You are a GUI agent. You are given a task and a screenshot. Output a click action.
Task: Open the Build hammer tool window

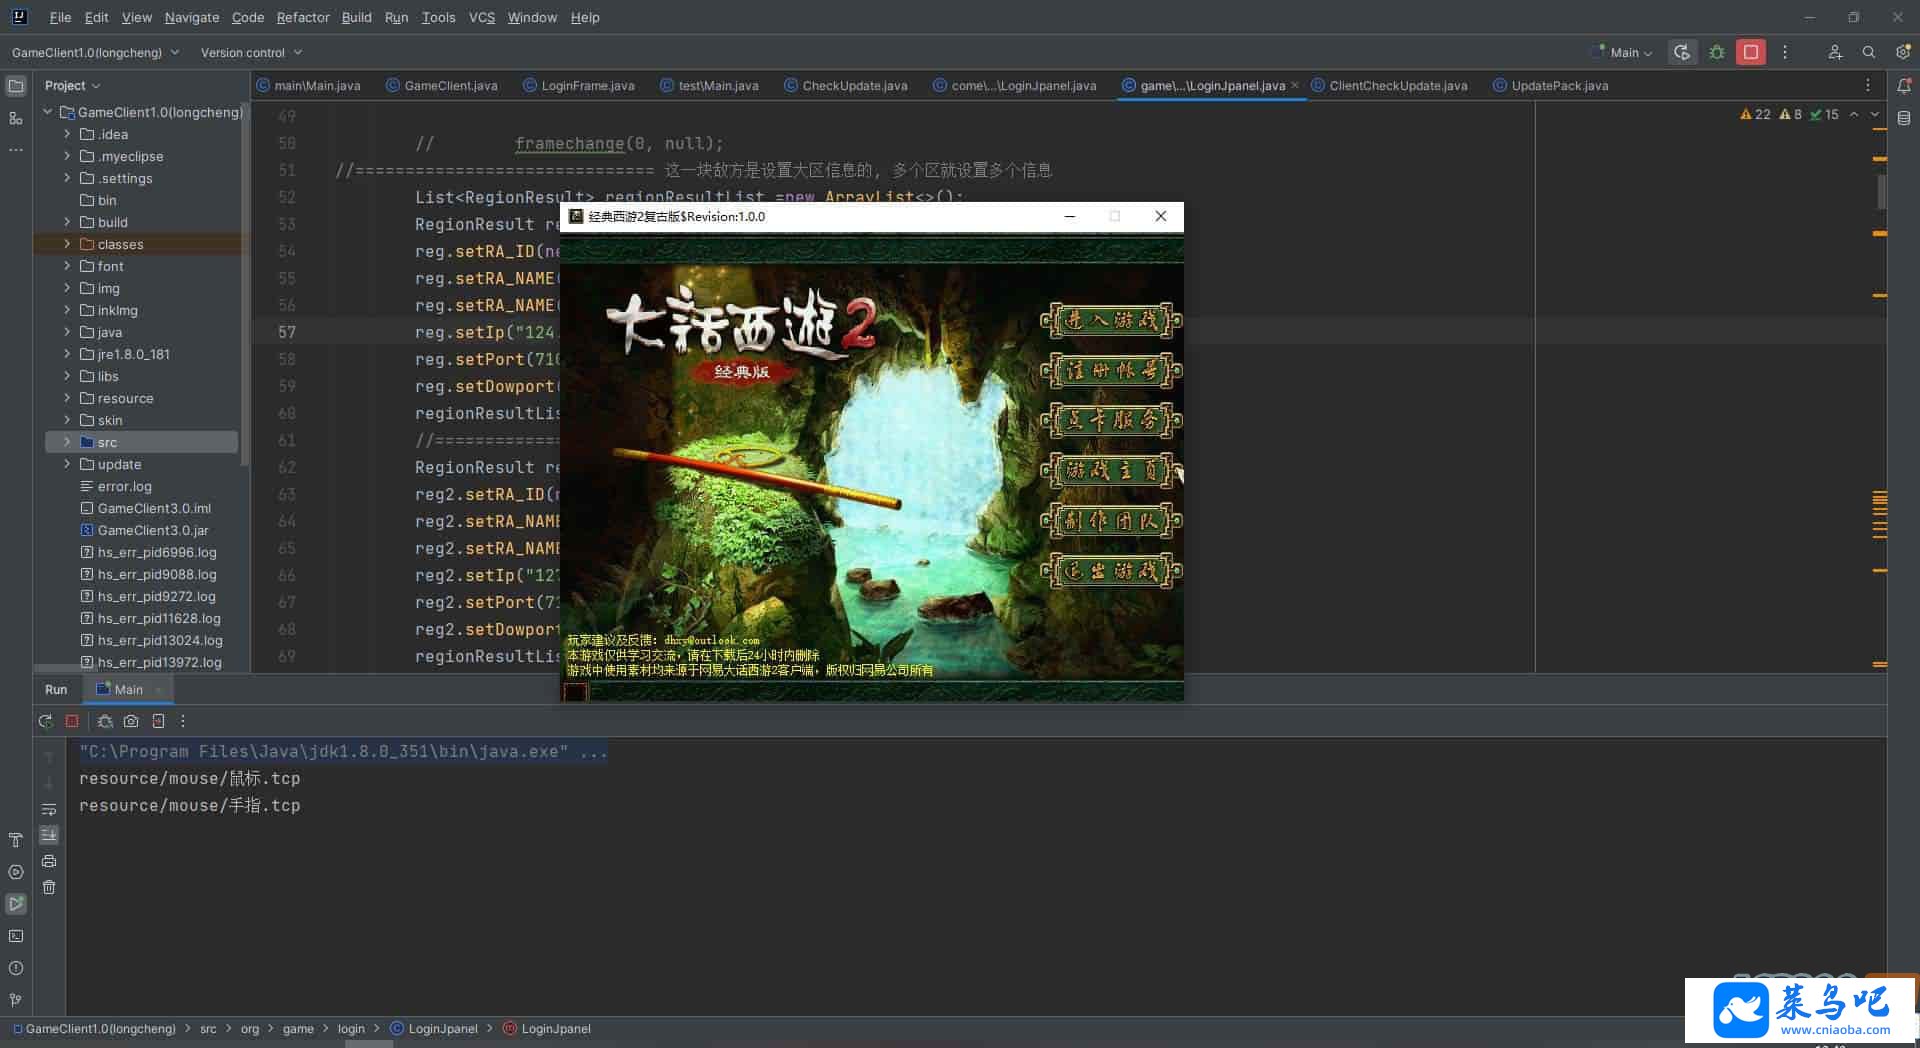[16, 840]
